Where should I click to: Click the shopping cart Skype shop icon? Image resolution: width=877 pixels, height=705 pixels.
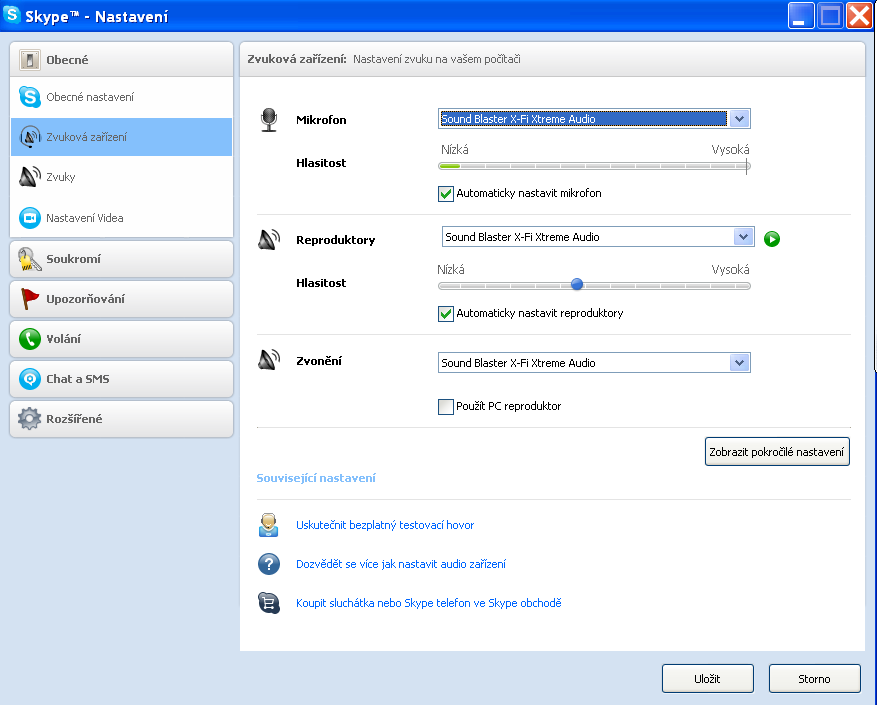pos(268,603)
